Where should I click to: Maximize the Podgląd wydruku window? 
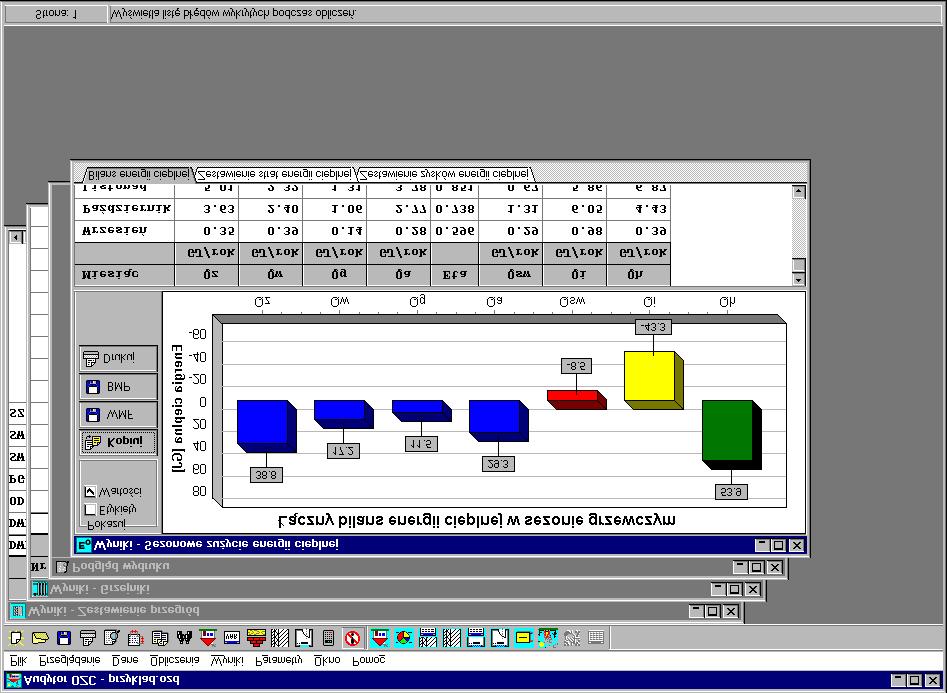[x=756, y=567]
